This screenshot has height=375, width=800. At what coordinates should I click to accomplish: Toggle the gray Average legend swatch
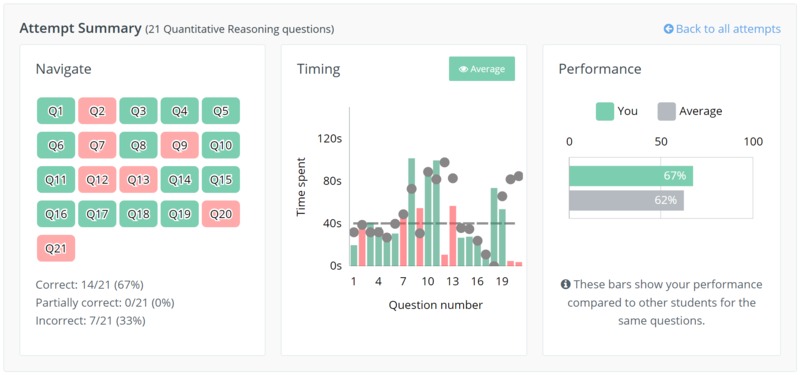[667, 111]
